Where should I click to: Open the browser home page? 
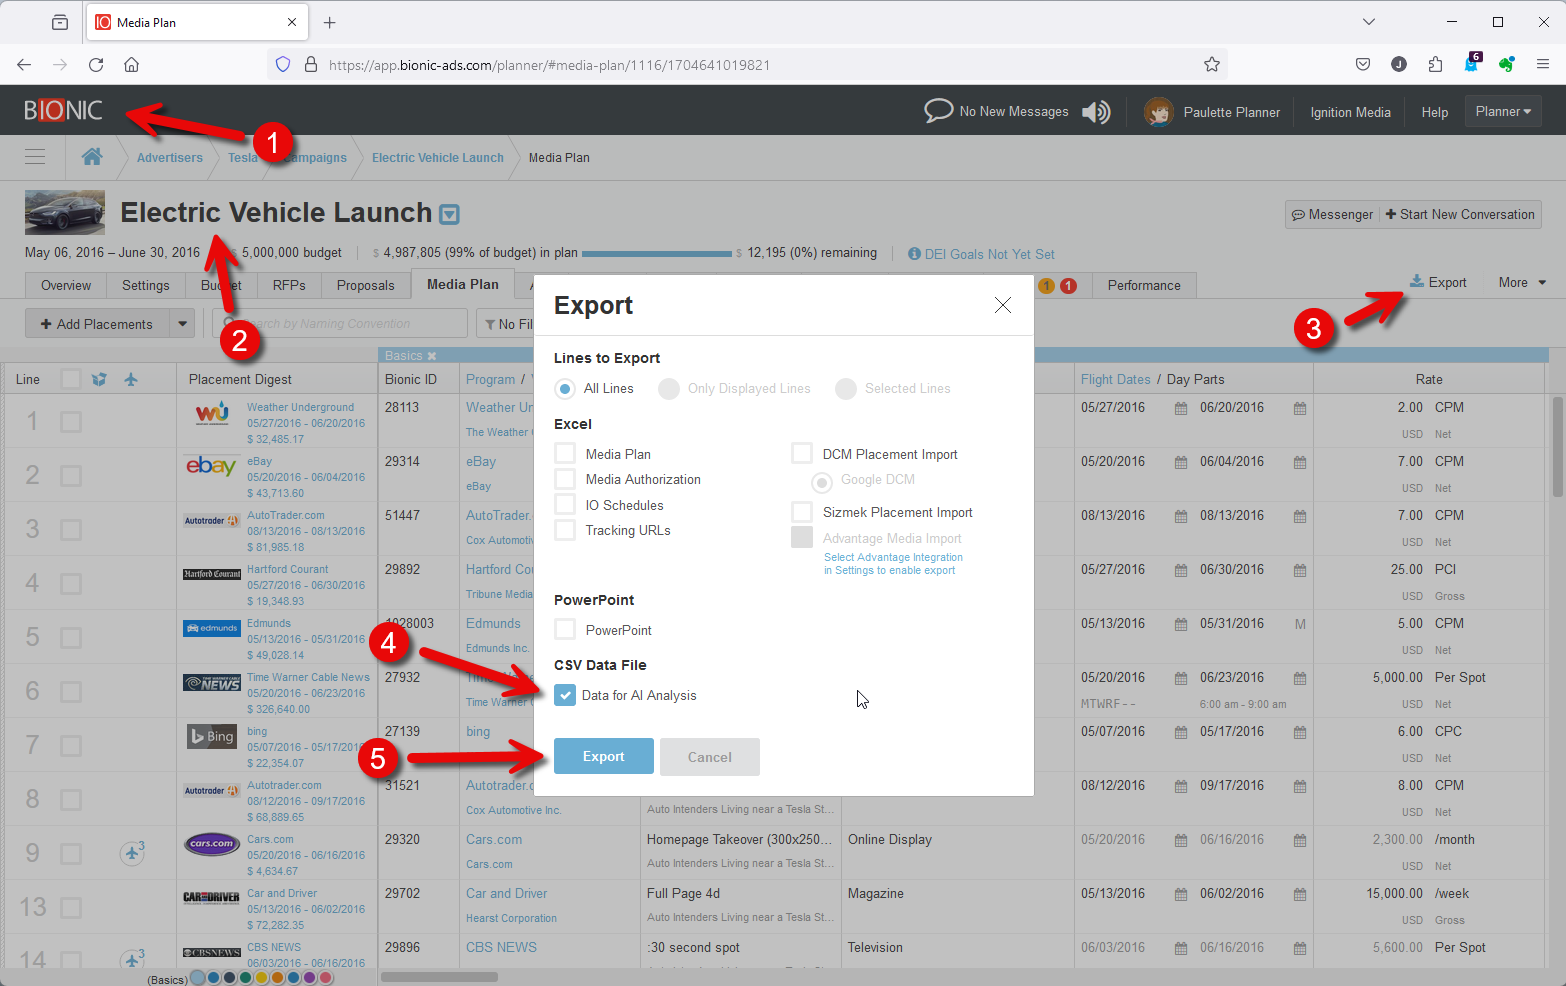pos(131,65)
